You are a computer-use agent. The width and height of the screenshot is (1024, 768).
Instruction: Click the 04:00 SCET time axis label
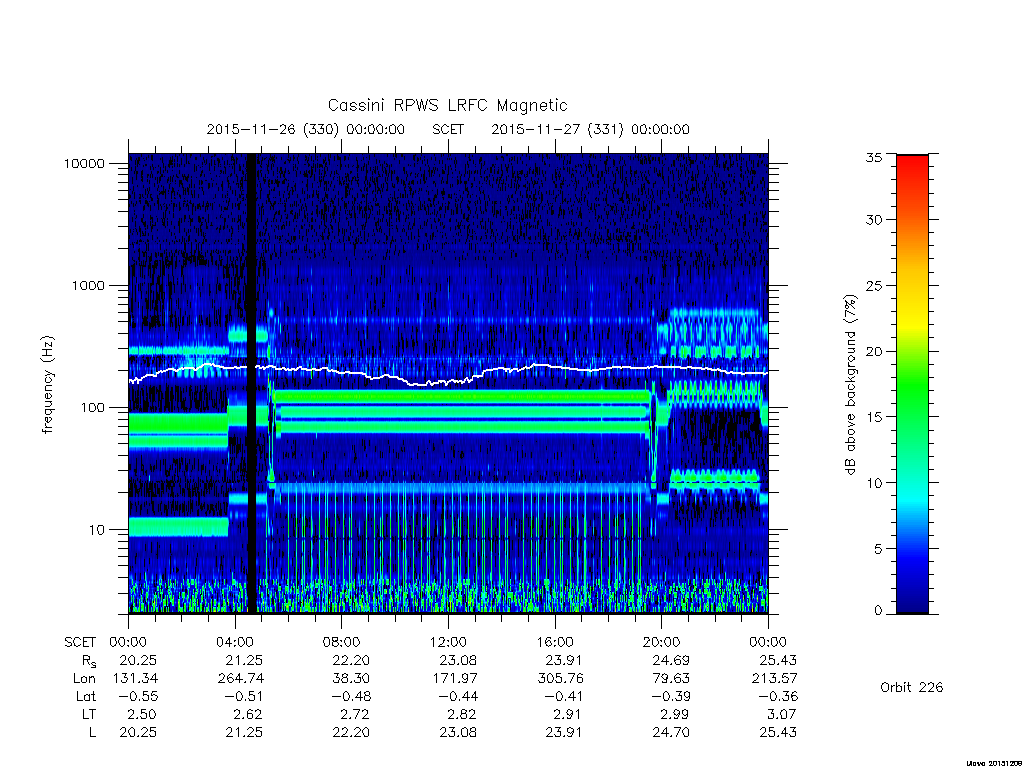point(234,642)
